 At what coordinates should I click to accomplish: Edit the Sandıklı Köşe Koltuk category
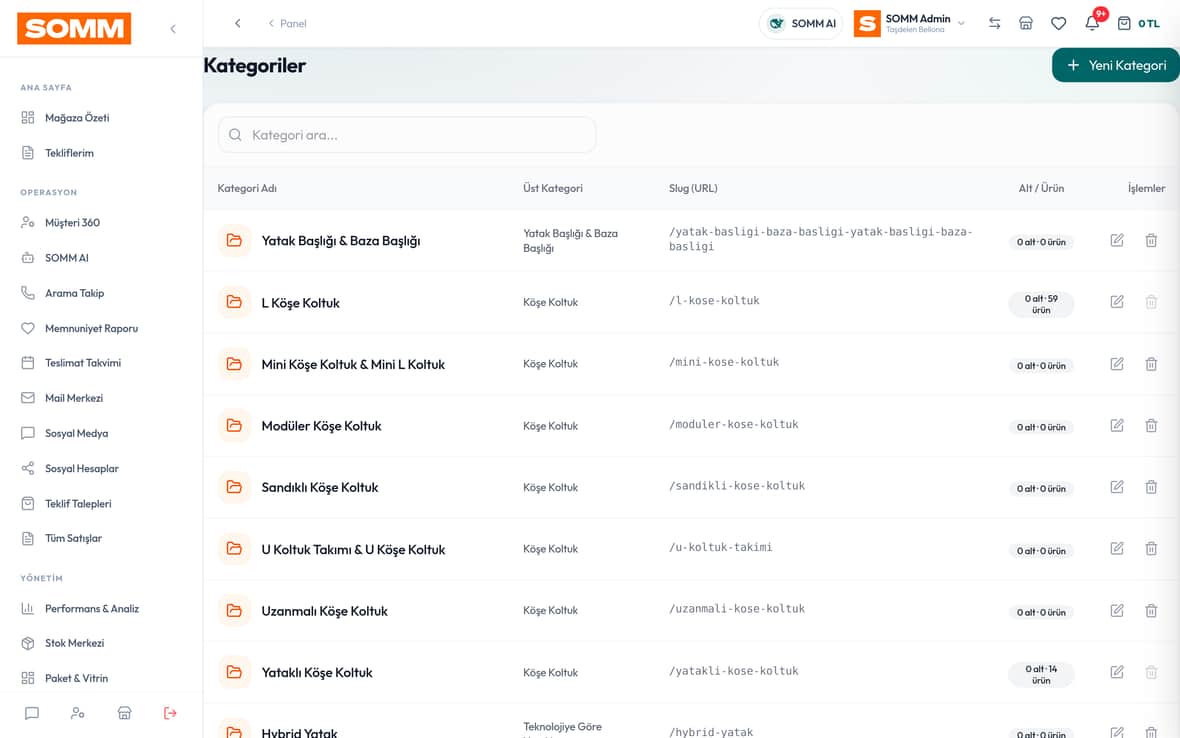click(1117, 487)
